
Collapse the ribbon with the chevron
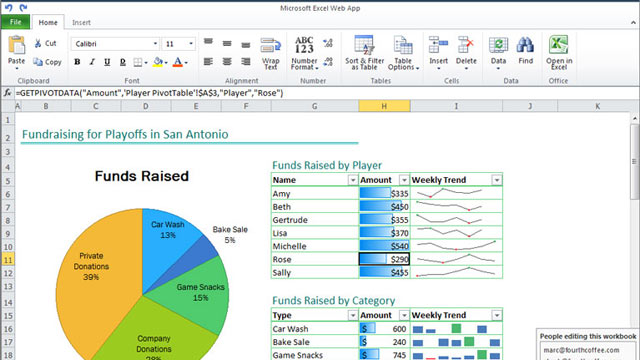[633, 23]
